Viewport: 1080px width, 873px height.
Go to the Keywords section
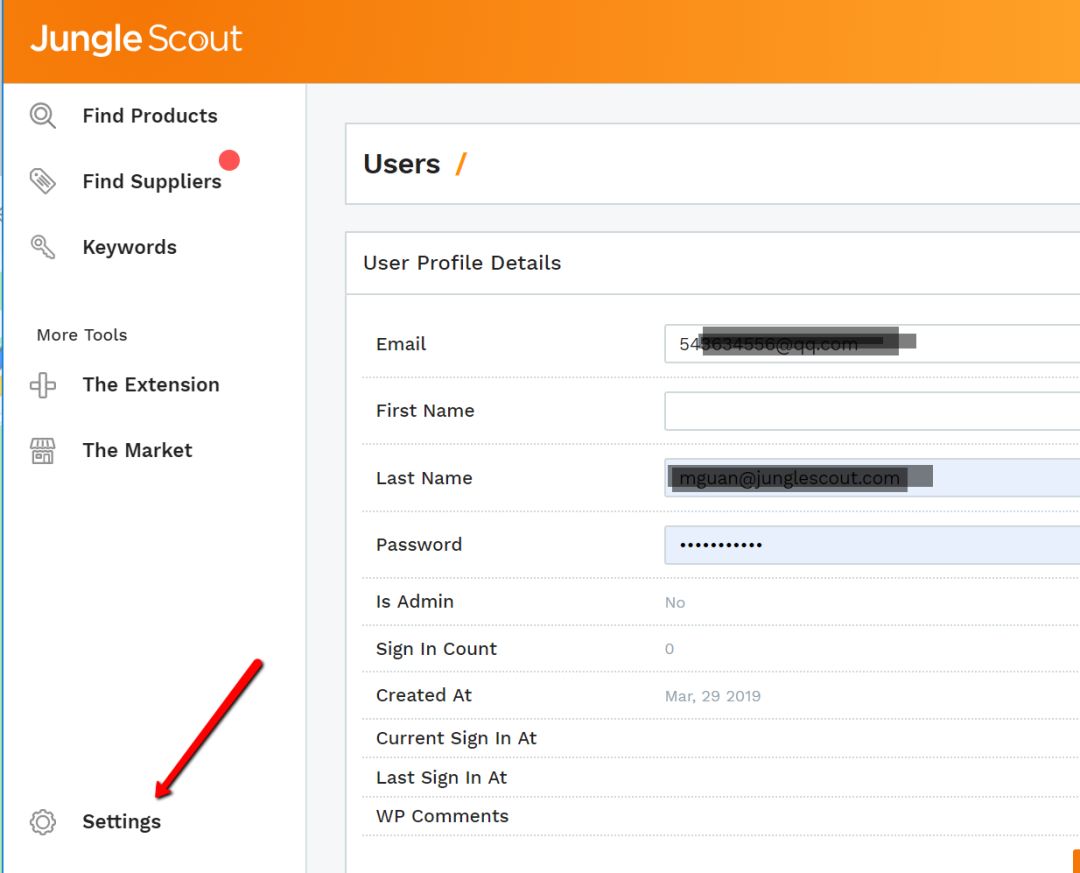(129, 247)
